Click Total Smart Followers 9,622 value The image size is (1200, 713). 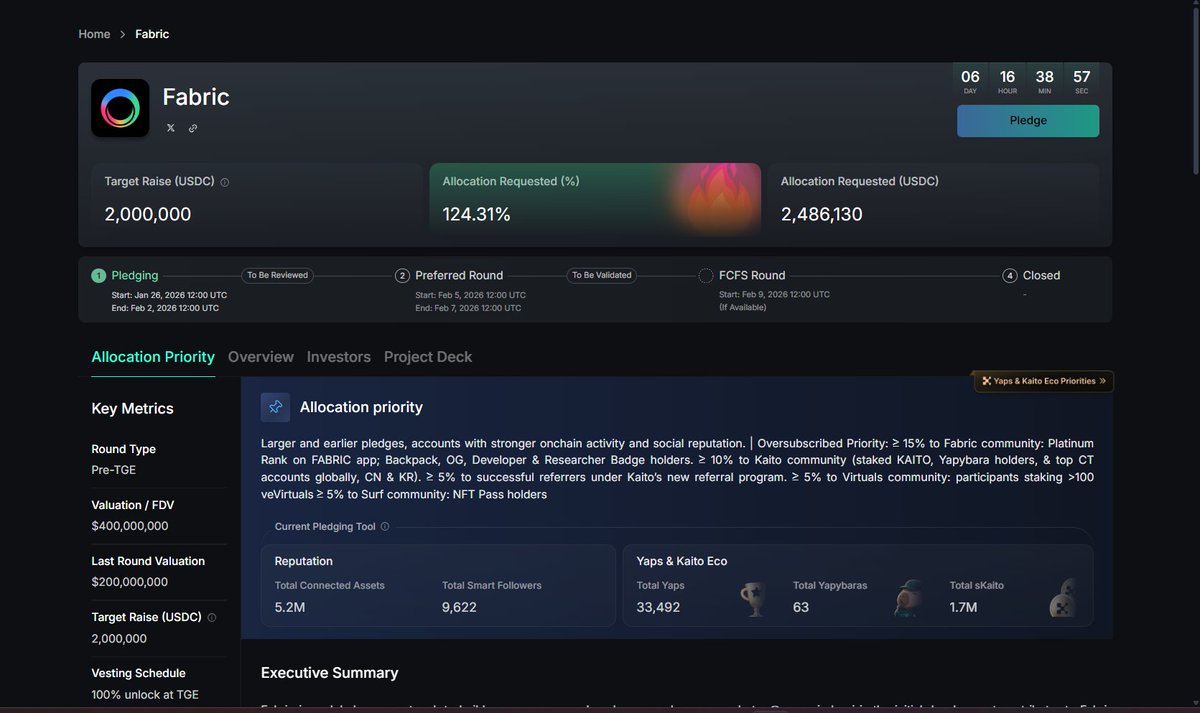click(459, 606)
